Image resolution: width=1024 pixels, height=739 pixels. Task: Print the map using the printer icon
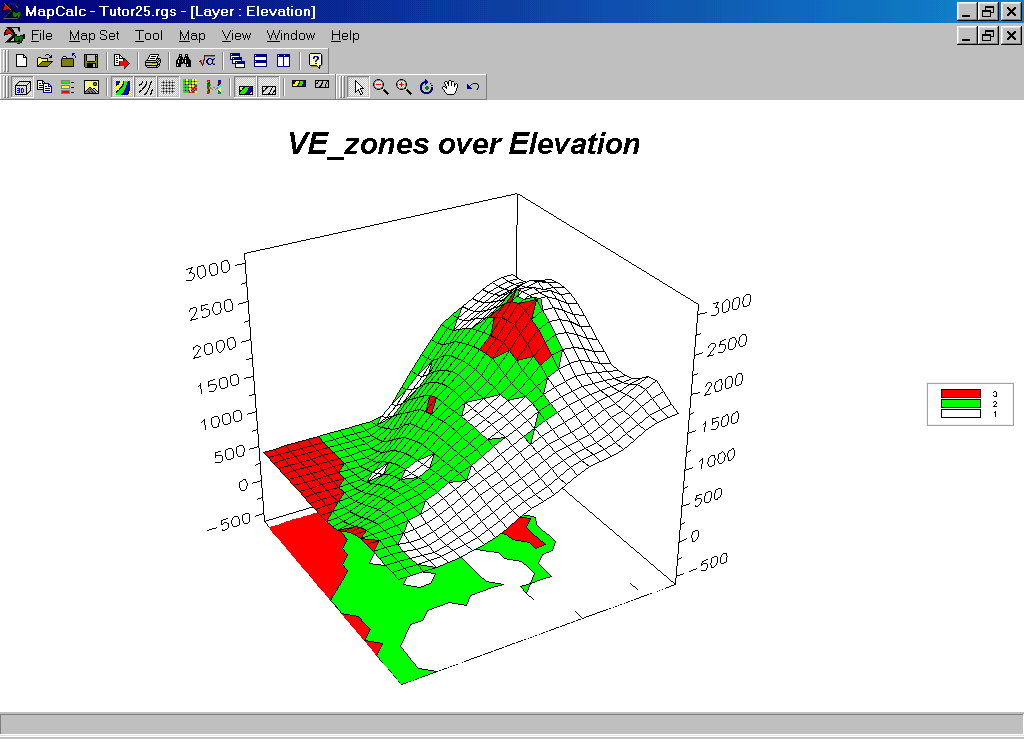[152, 61]
